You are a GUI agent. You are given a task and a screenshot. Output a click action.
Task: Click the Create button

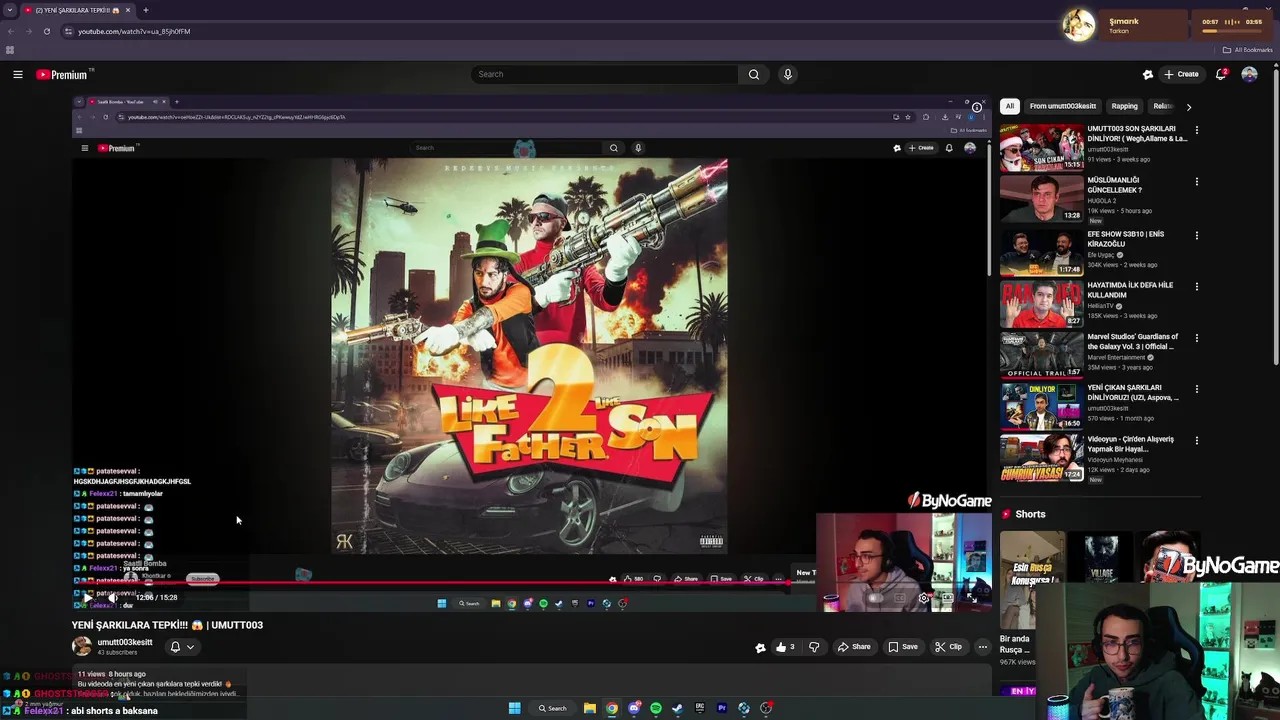pos(1181,74)
